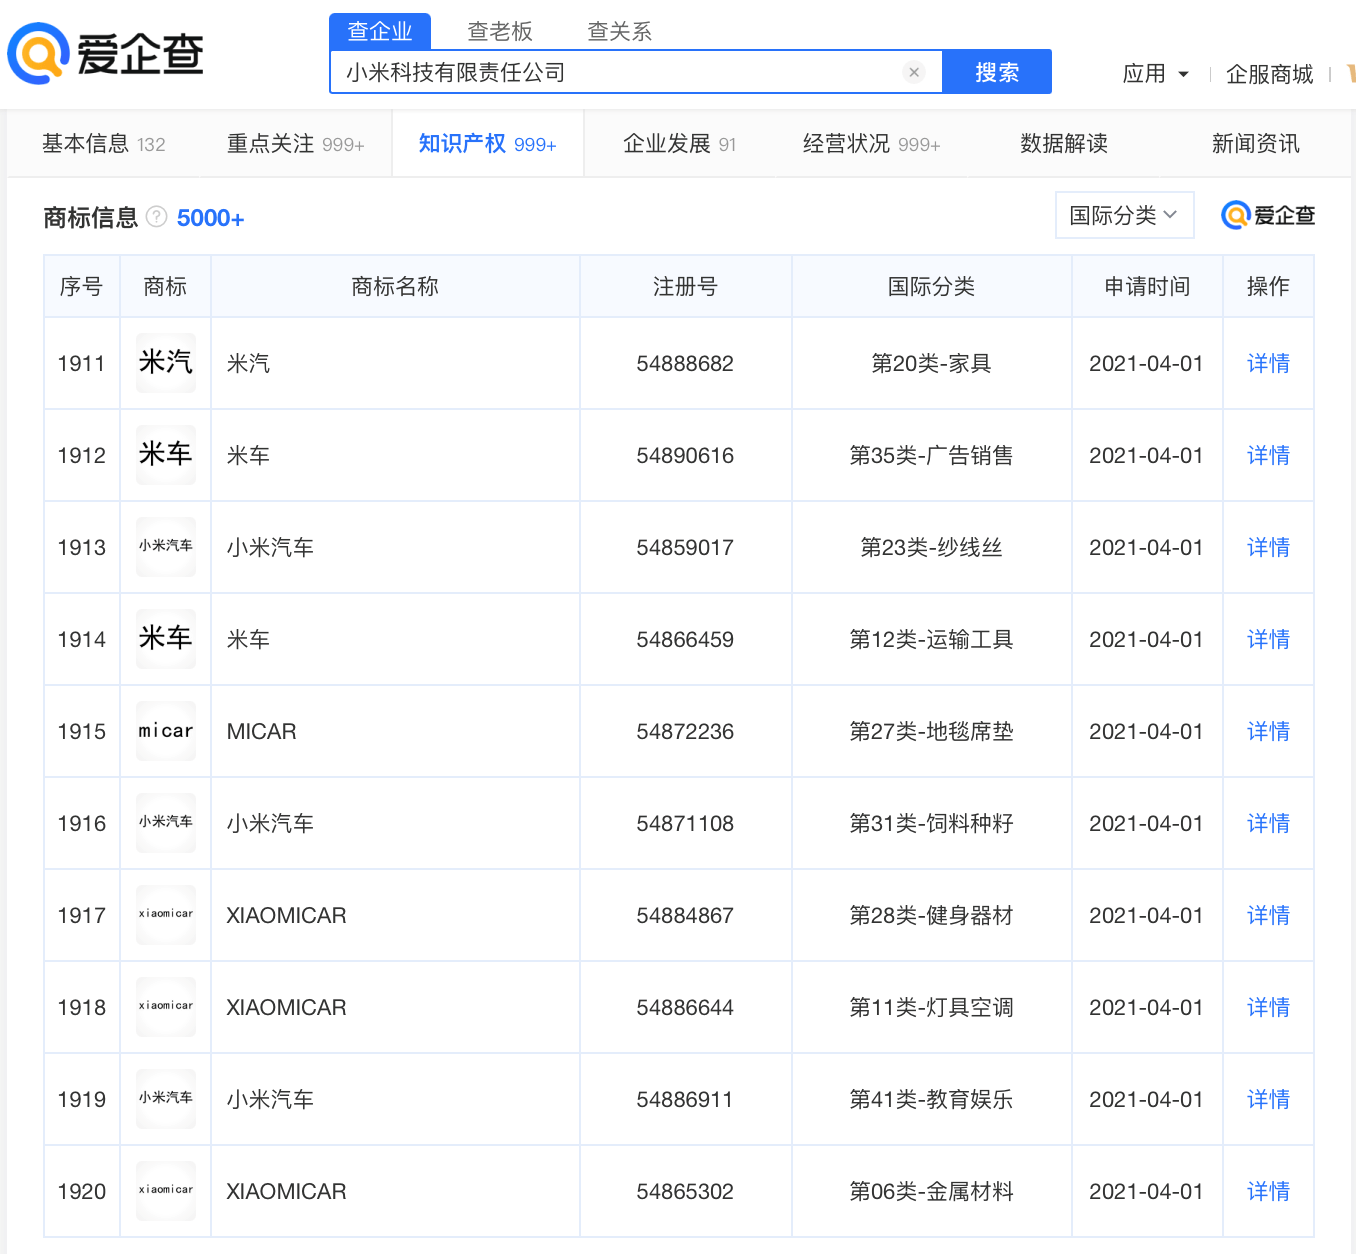The height and width of the screenshot is (1254, 1356).
Task: Click the 第11类-灯具空调 classification cell
Action: point(931,1007)
